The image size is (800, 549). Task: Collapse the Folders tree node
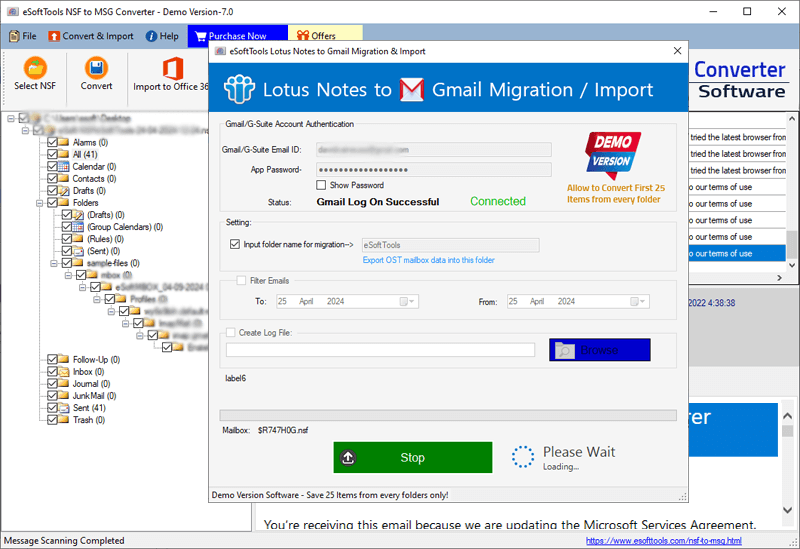click(37, 203)
